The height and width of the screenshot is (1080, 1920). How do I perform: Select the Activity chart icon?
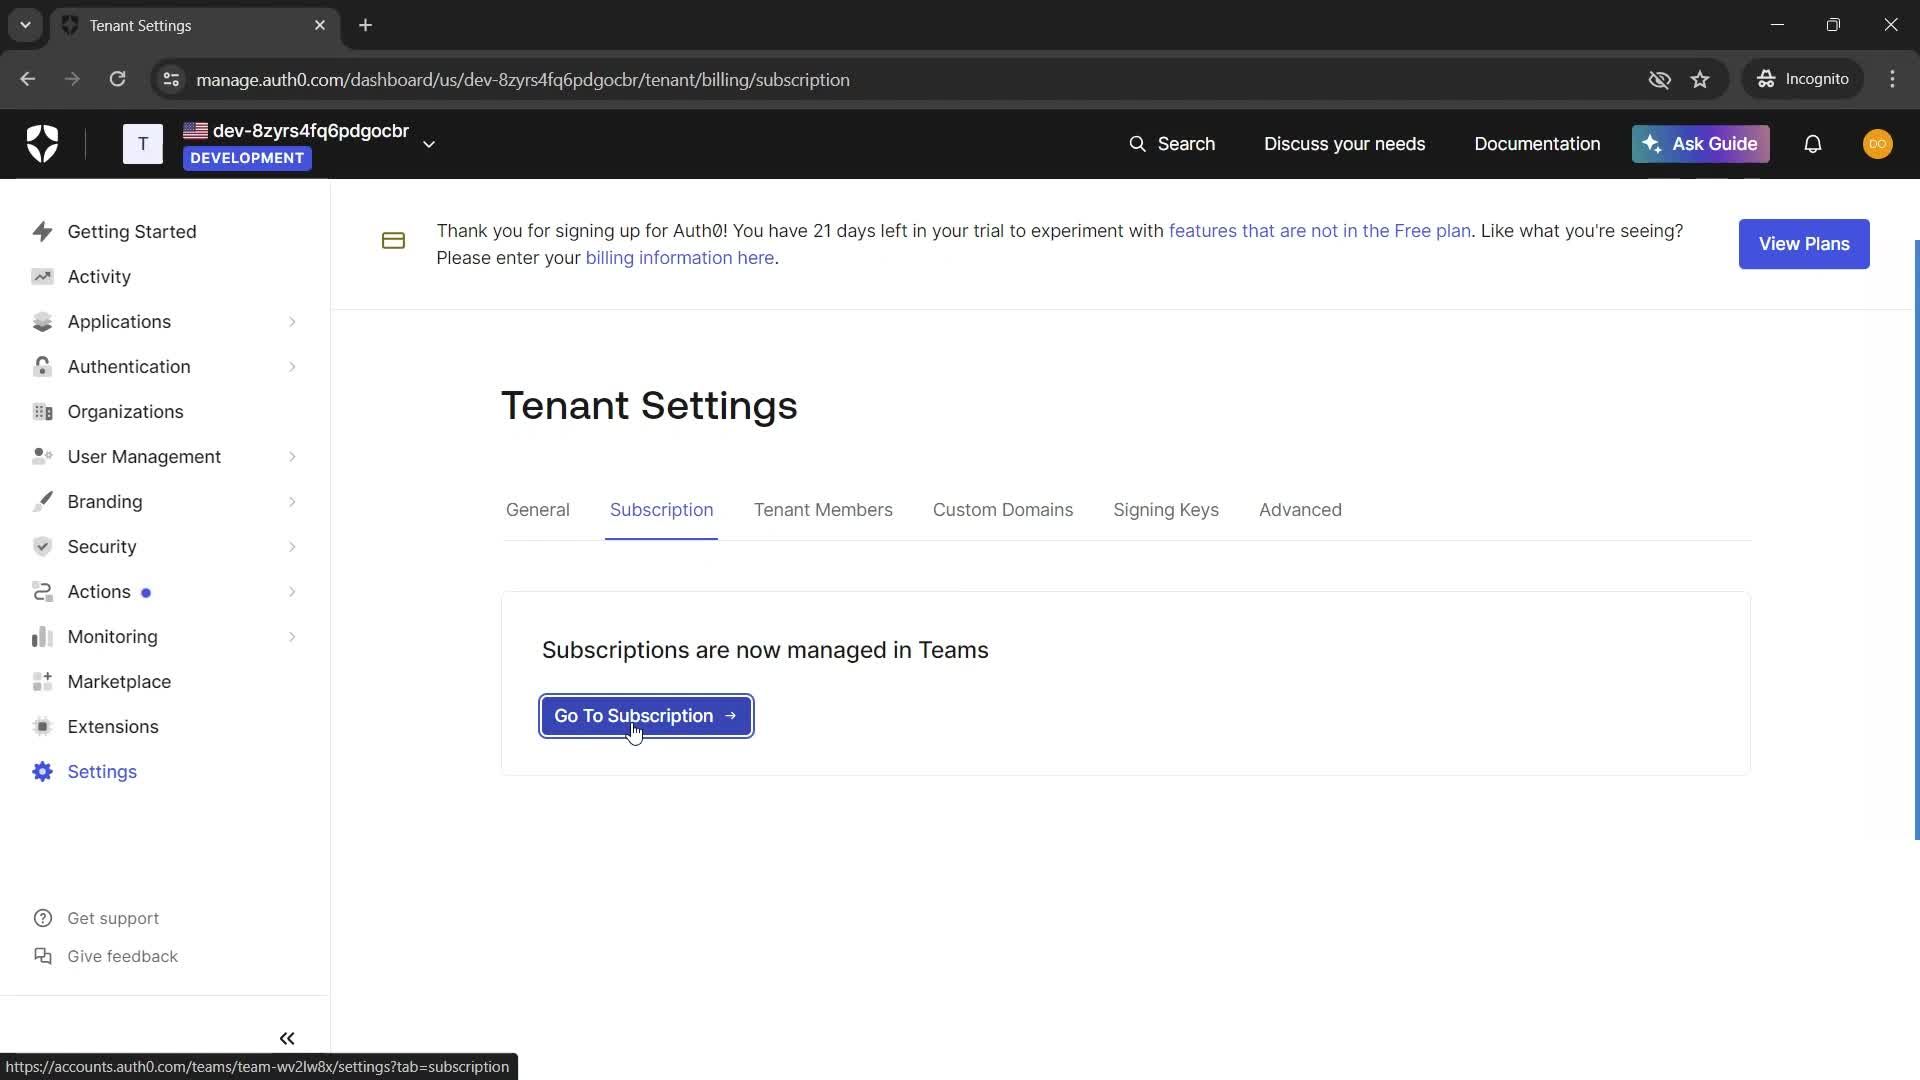[x=42, y=276]
